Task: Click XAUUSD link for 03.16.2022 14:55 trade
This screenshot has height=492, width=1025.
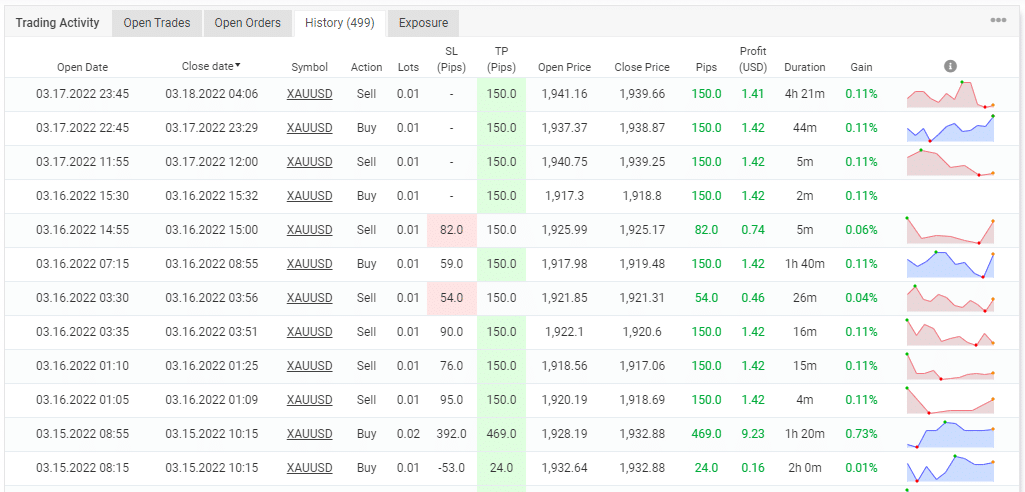Action: pos(309,230)
